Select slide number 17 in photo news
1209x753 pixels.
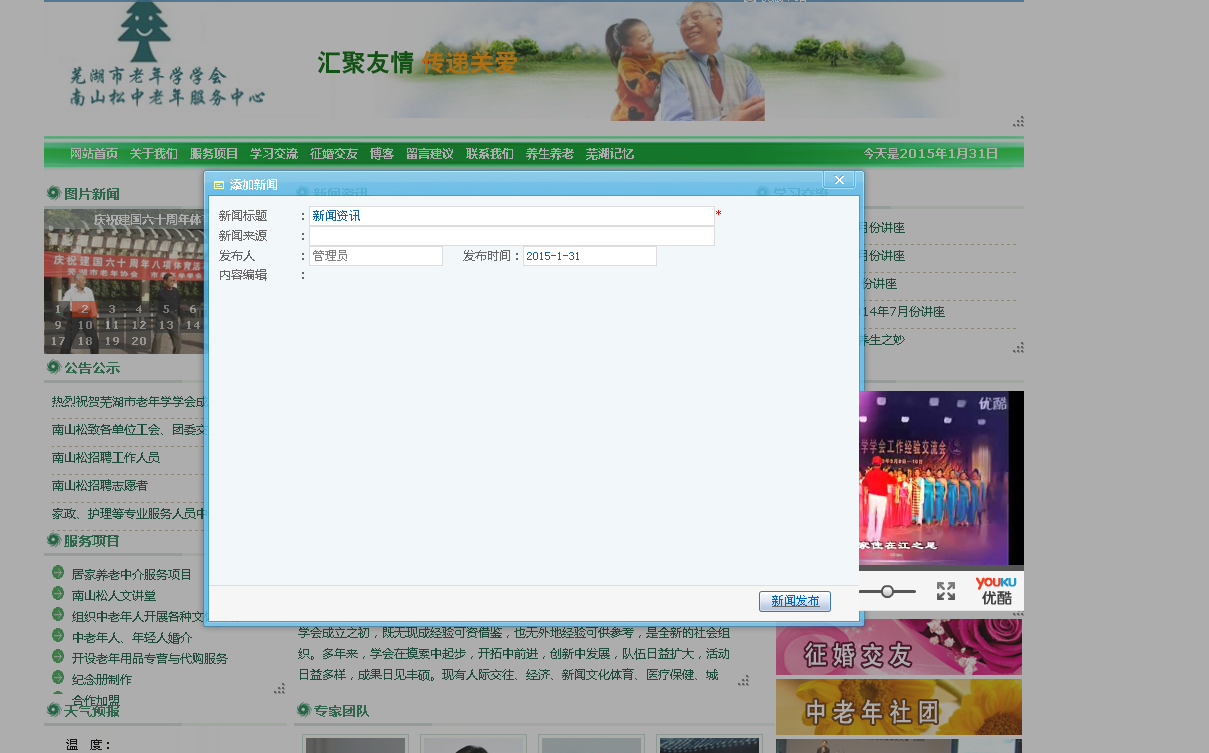click(x=59, y=341)
